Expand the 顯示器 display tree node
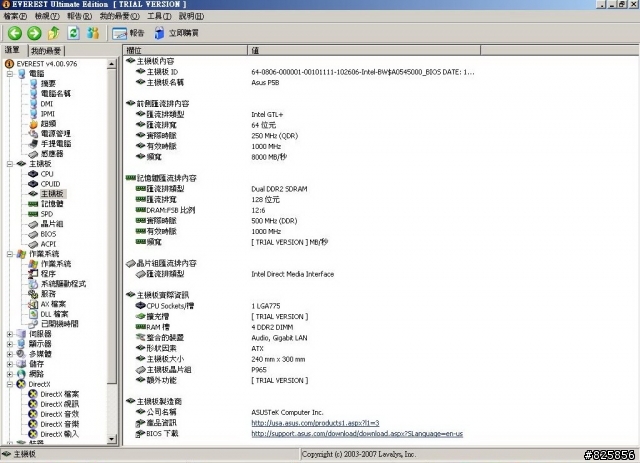Viewport: 640px width, 463px height. coord(10,344)
